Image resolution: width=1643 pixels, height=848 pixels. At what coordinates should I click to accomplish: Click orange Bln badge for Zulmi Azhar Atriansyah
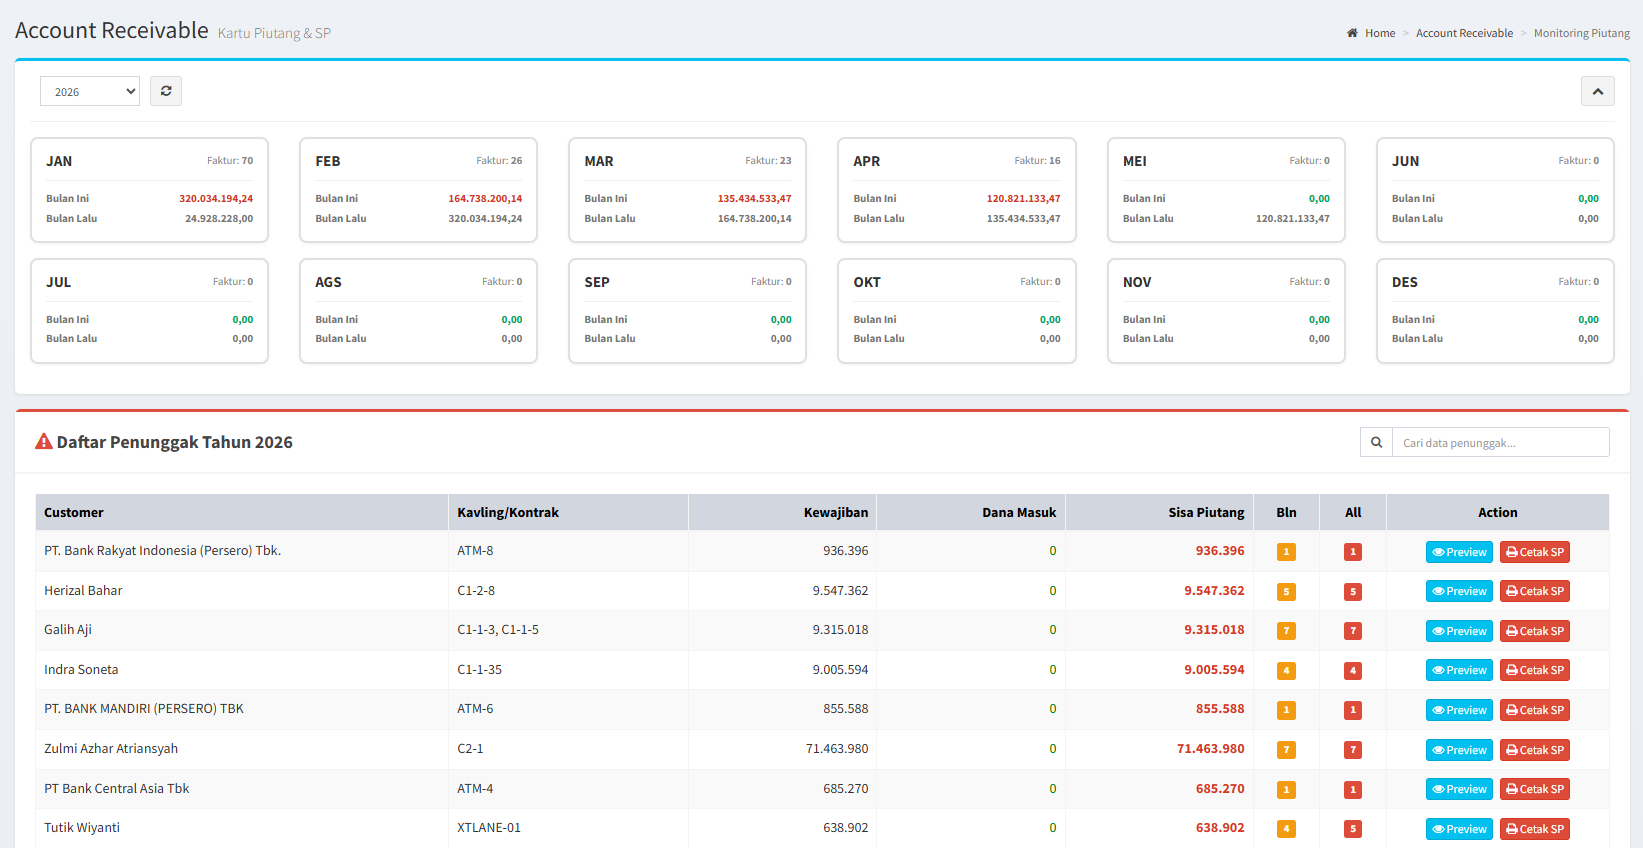[1286, 750]
